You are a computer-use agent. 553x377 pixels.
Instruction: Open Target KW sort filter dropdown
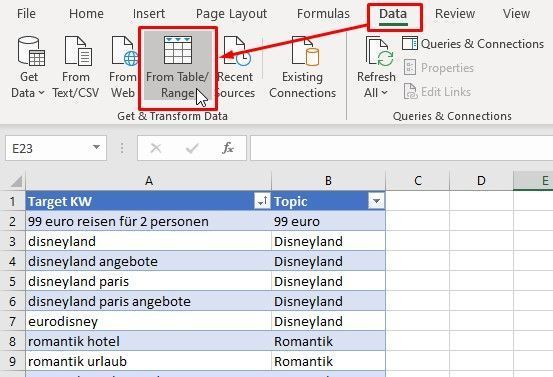[262, 201]
